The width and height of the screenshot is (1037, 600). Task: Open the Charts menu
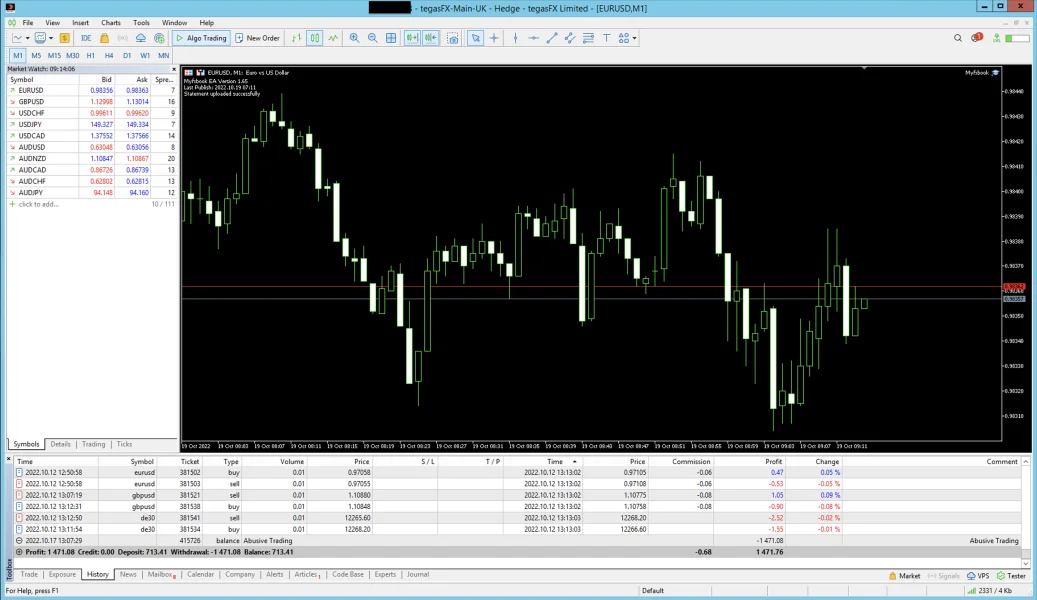[111, 22]
